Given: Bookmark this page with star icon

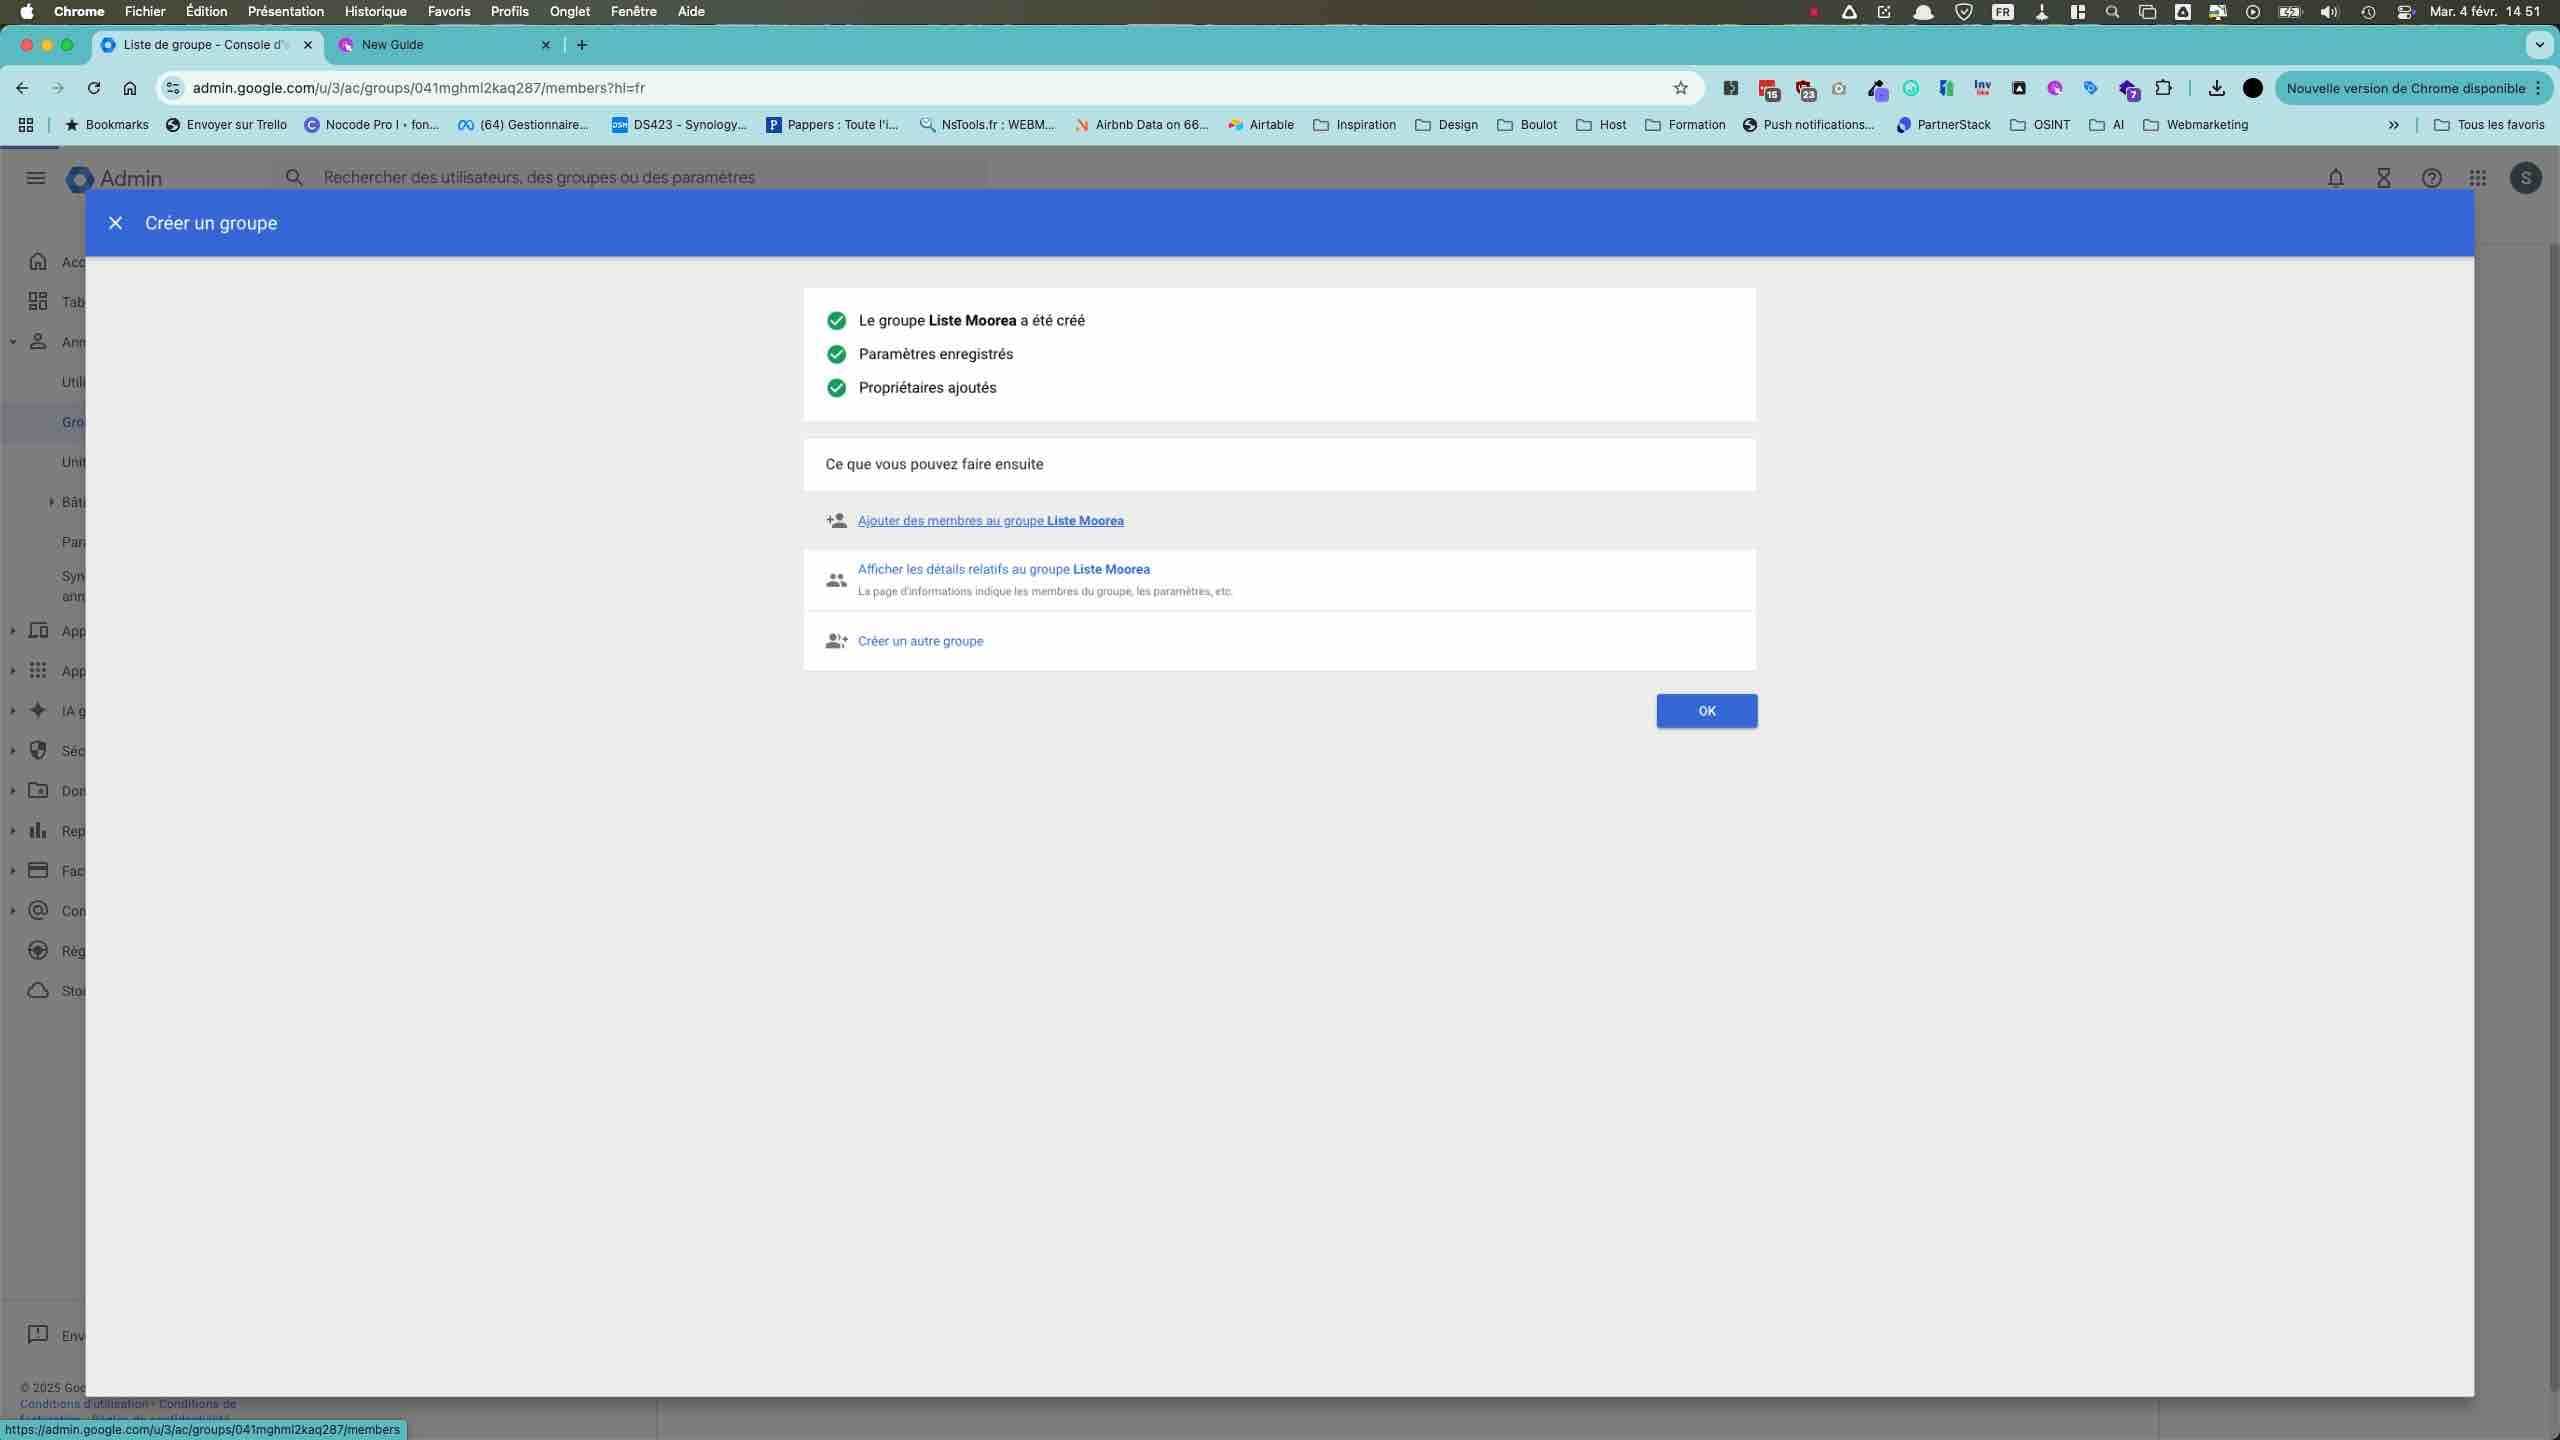Looking at the screenshot, I should click(x=1680, y=88).
